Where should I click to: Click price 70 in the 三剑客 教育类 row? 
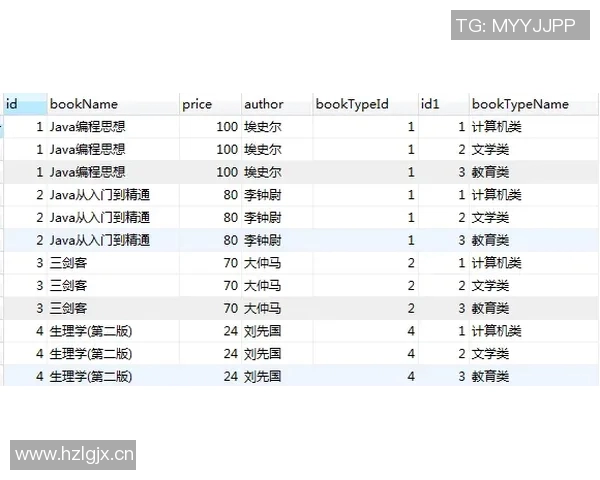(x=230, y=308)
